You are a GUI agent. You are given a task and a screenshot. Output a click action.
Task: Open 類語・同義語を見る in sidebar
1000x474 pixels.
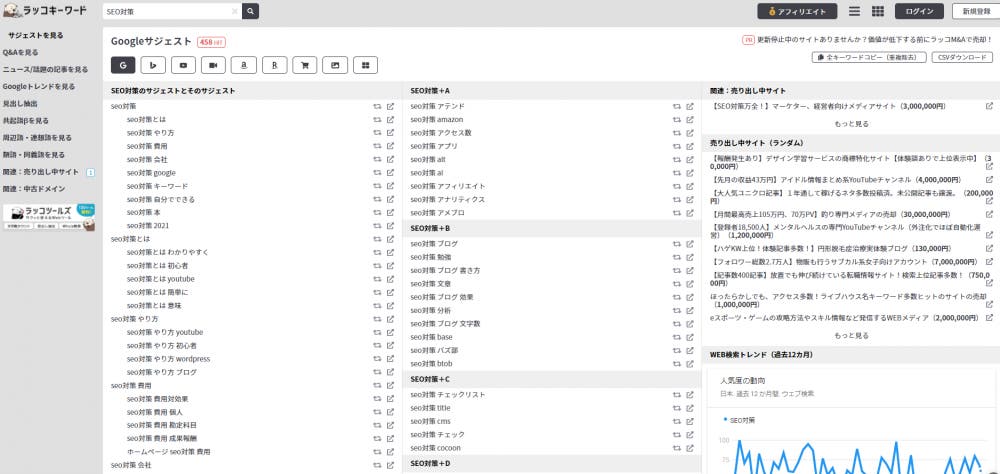point(34,155)
